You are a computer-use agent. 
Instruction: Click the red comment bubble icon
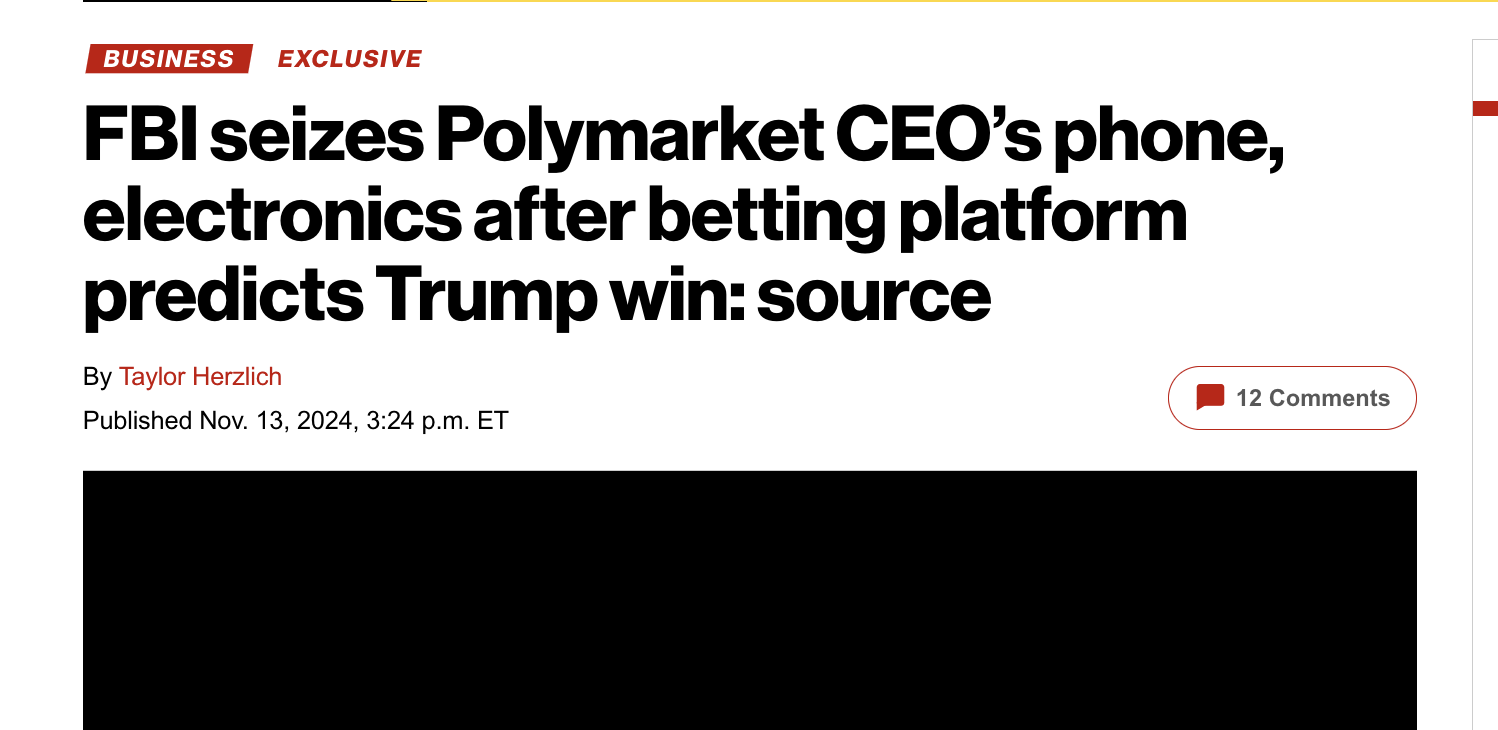click(1210, 398)
